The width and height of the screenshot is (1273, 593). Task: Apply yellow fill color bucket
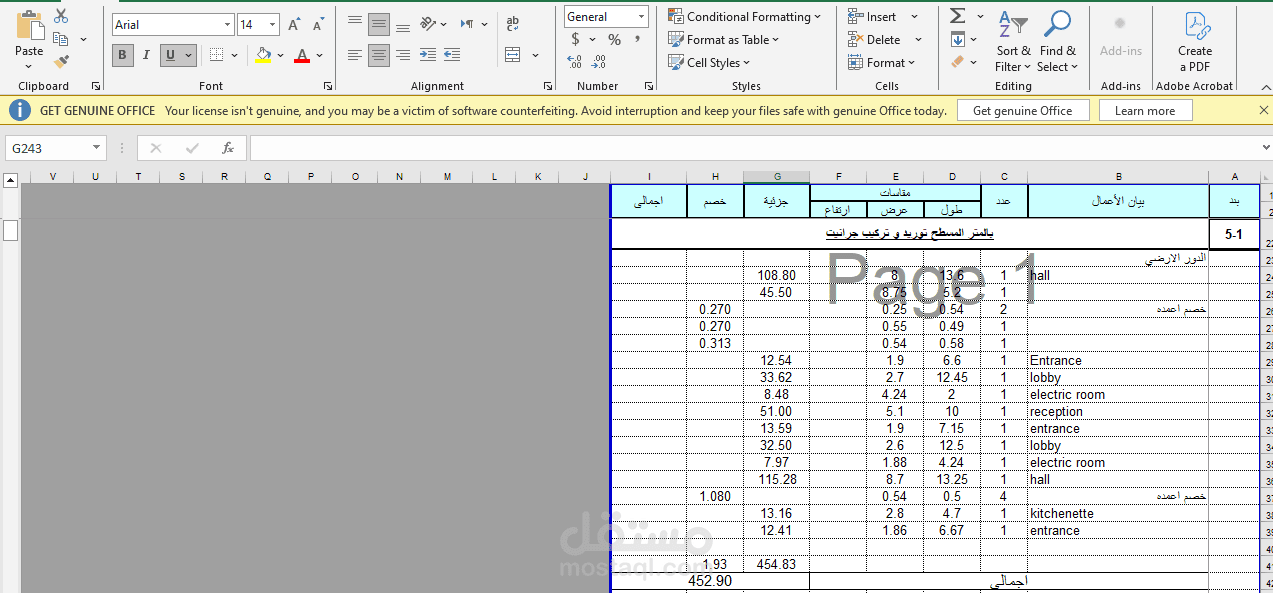[263, 55]
